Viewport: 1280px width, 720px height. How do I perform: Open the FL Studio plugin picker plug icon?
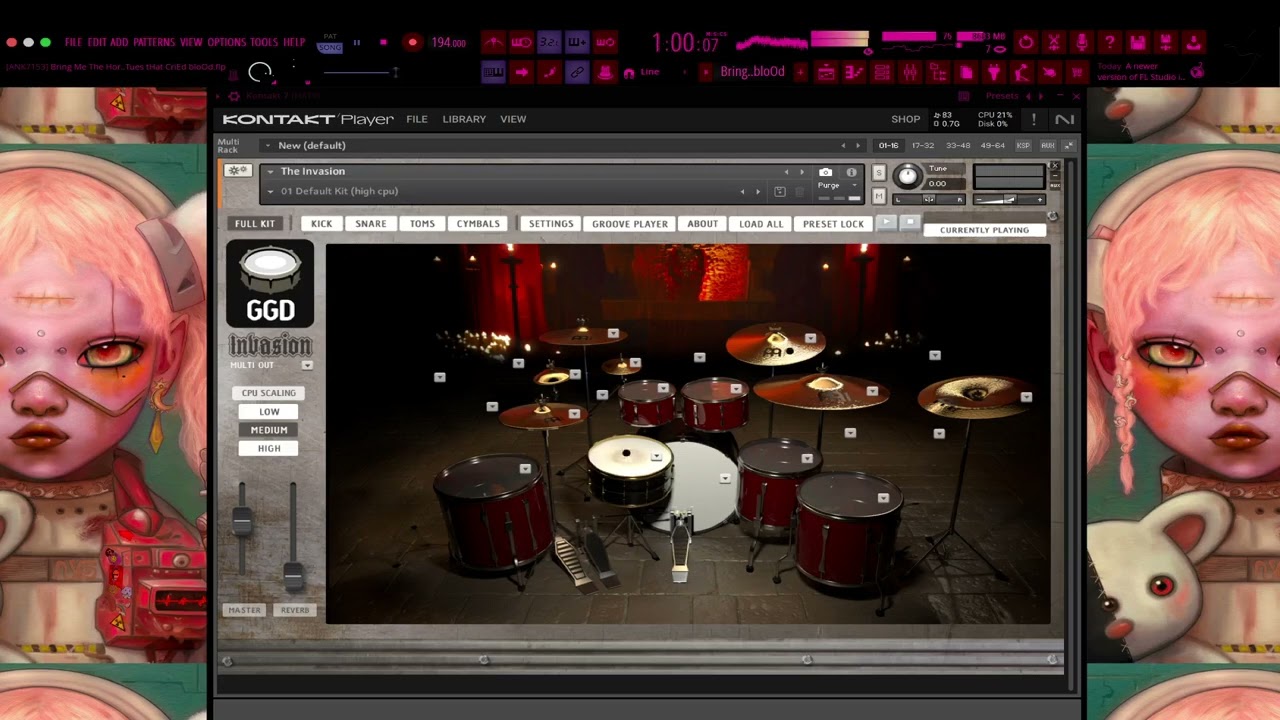[x=993, y=72]
